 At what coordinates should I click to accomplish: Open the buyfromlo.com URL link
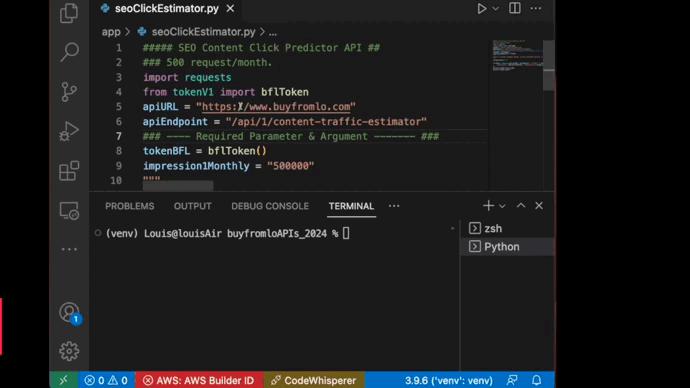pos(276,107)
